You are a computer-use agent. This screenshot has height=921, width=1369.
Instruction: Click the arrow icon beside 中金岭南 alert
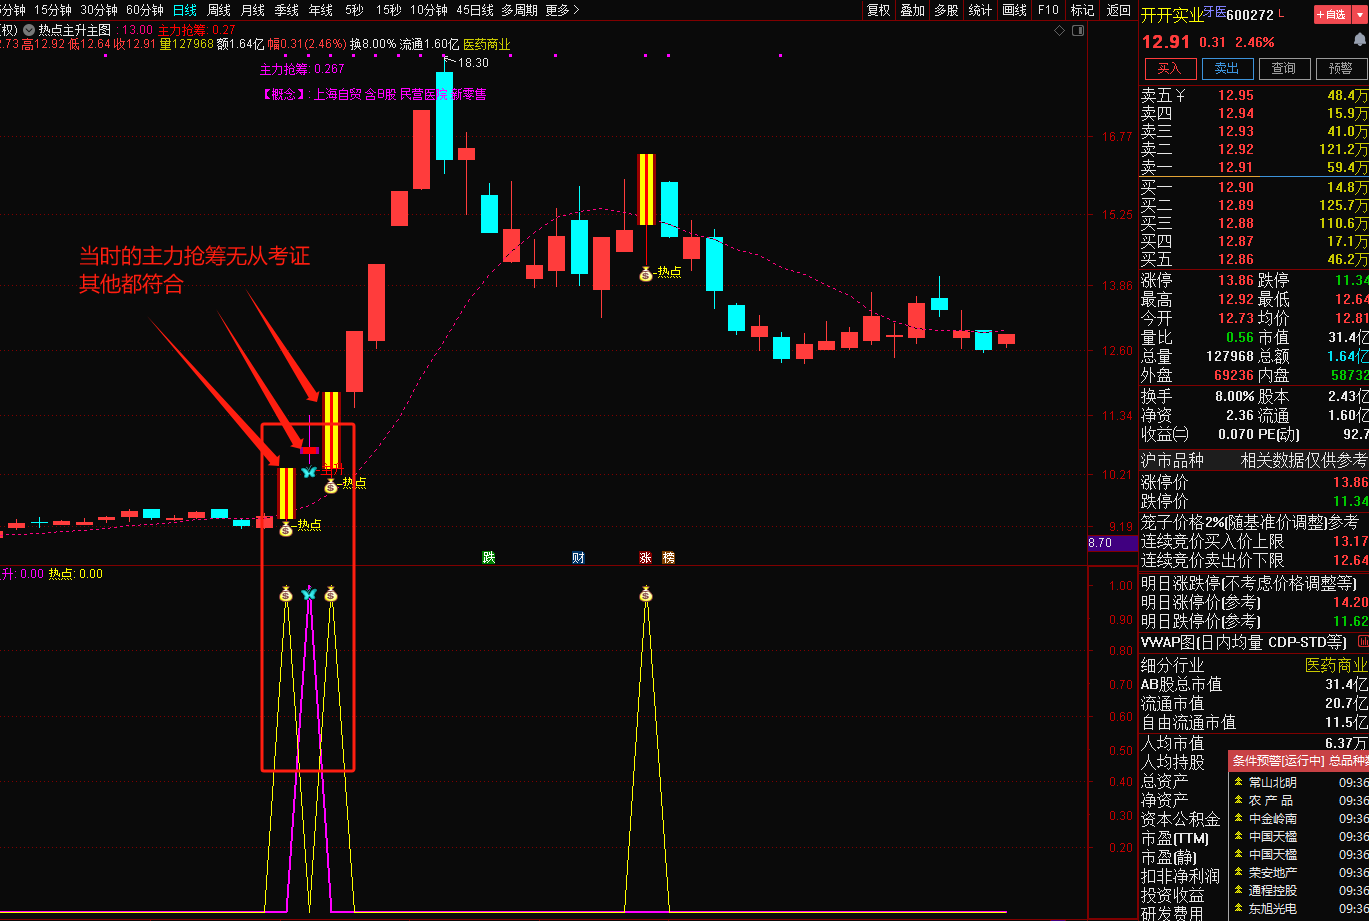[x=1239, y=818]
